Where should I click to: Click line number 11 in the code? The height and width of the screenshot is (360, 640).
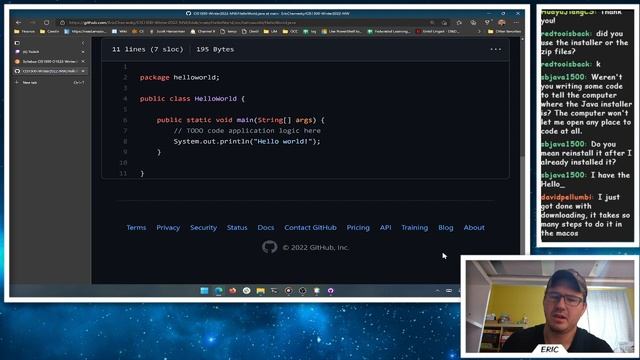click(124, 173)
